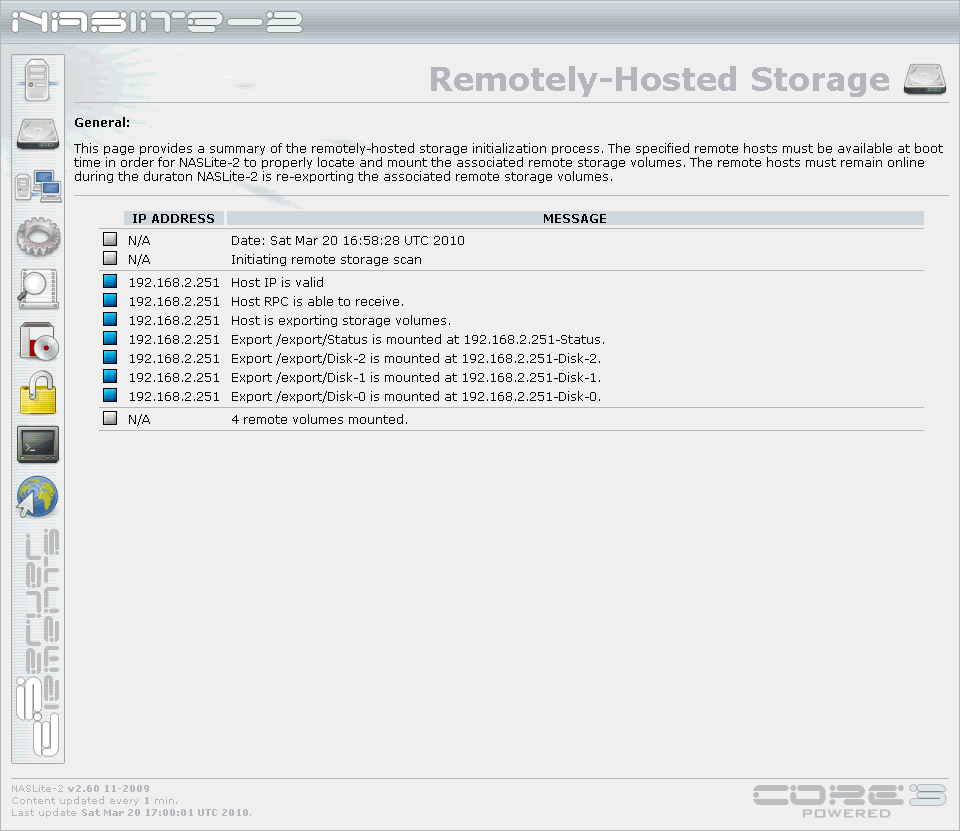Click blue box beside Host RPC message

[x=110, y=300]
